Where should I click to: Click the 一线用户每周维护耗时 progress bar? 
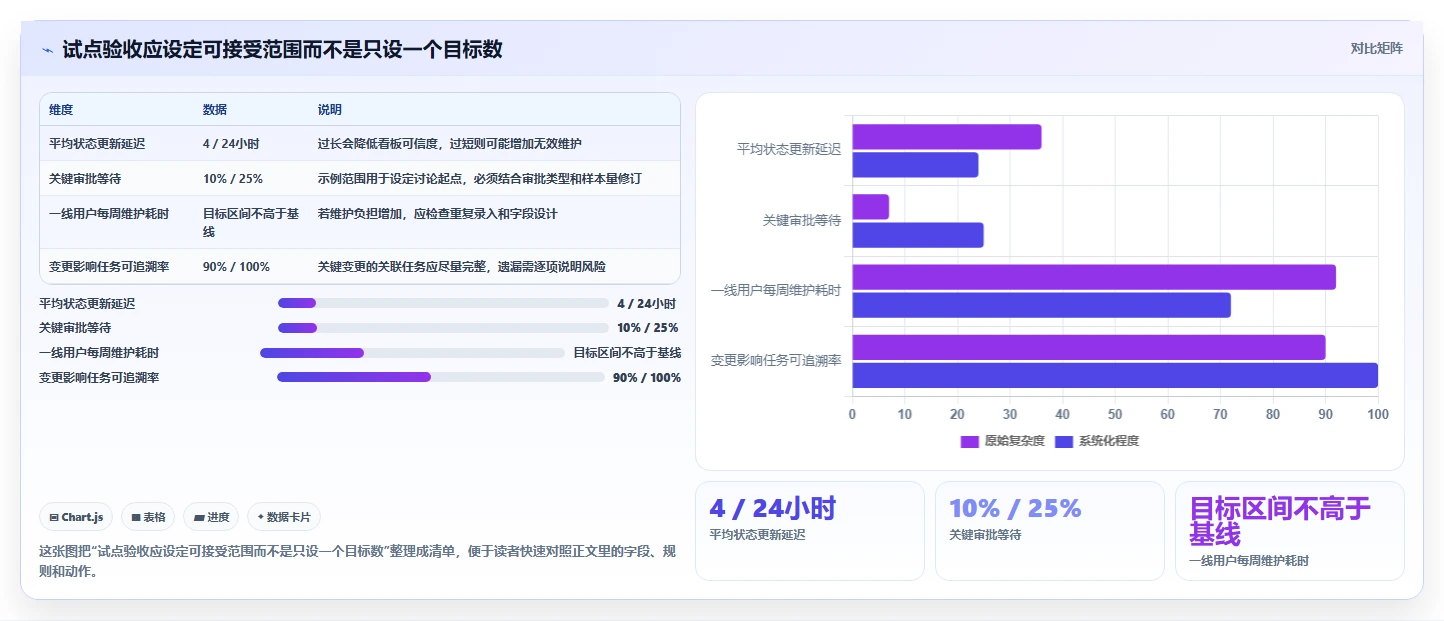tap(412, 353)
